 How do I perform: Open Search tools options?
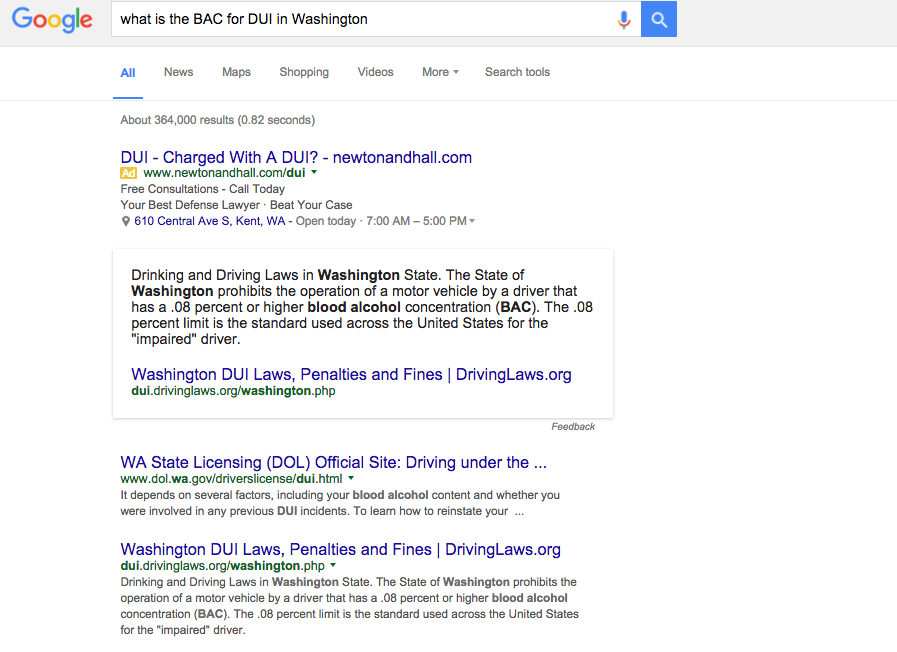pos(517,72)
